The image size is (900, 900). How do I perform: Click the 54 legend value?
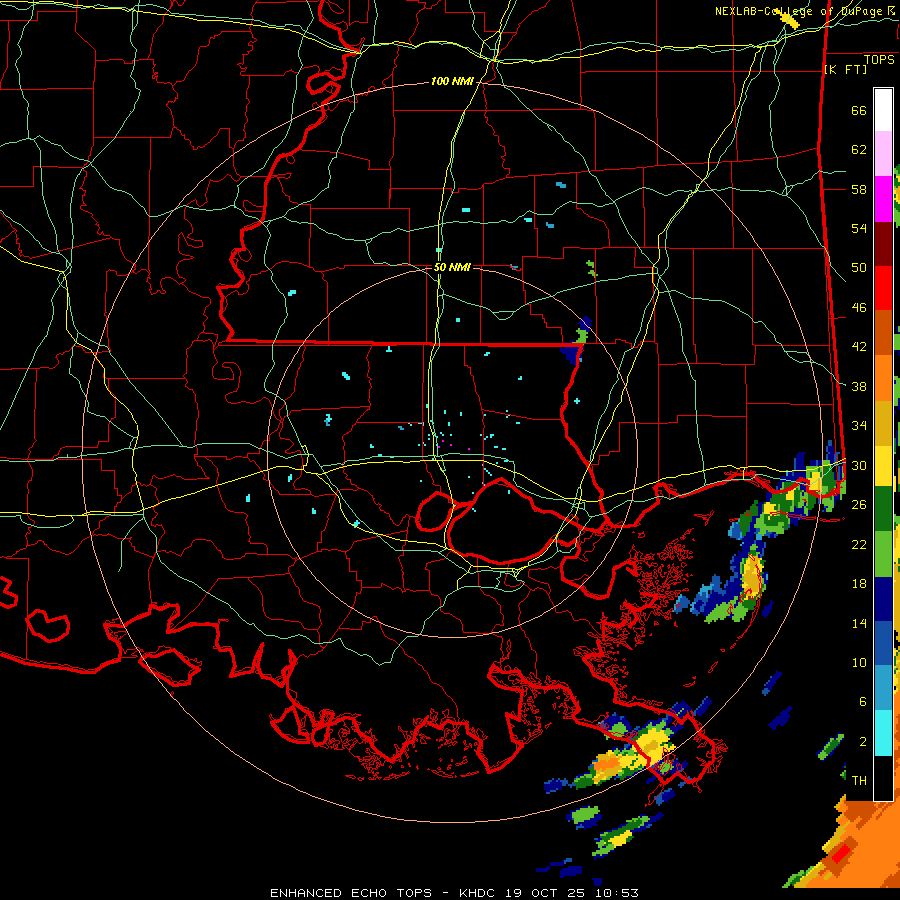click(x=859, y=228)
